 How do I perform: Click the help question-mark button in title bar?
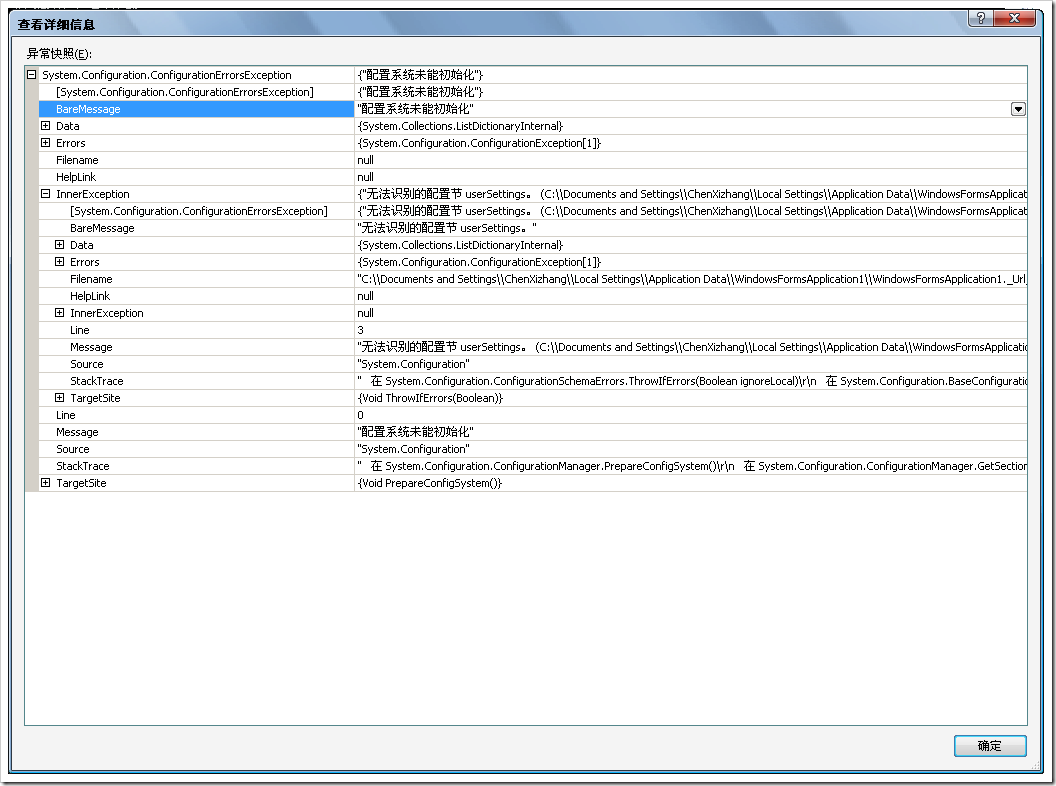click(981, 18)
